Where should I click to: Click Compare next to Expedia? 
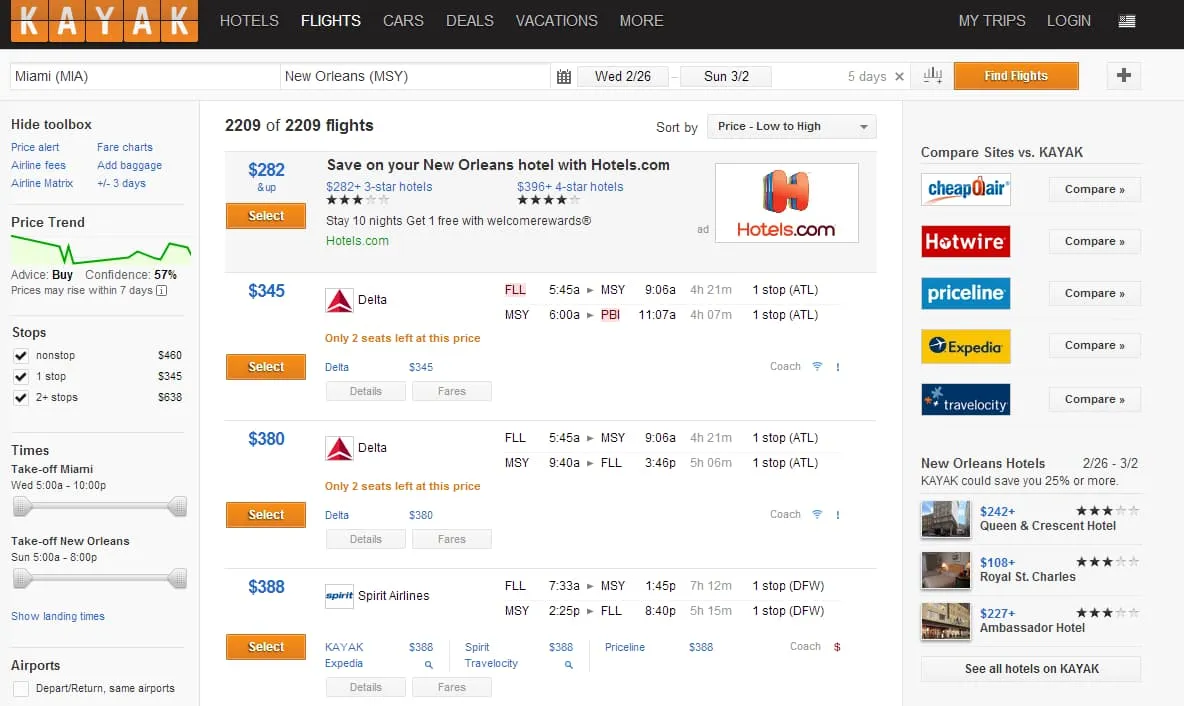[x=1094, y=345]
